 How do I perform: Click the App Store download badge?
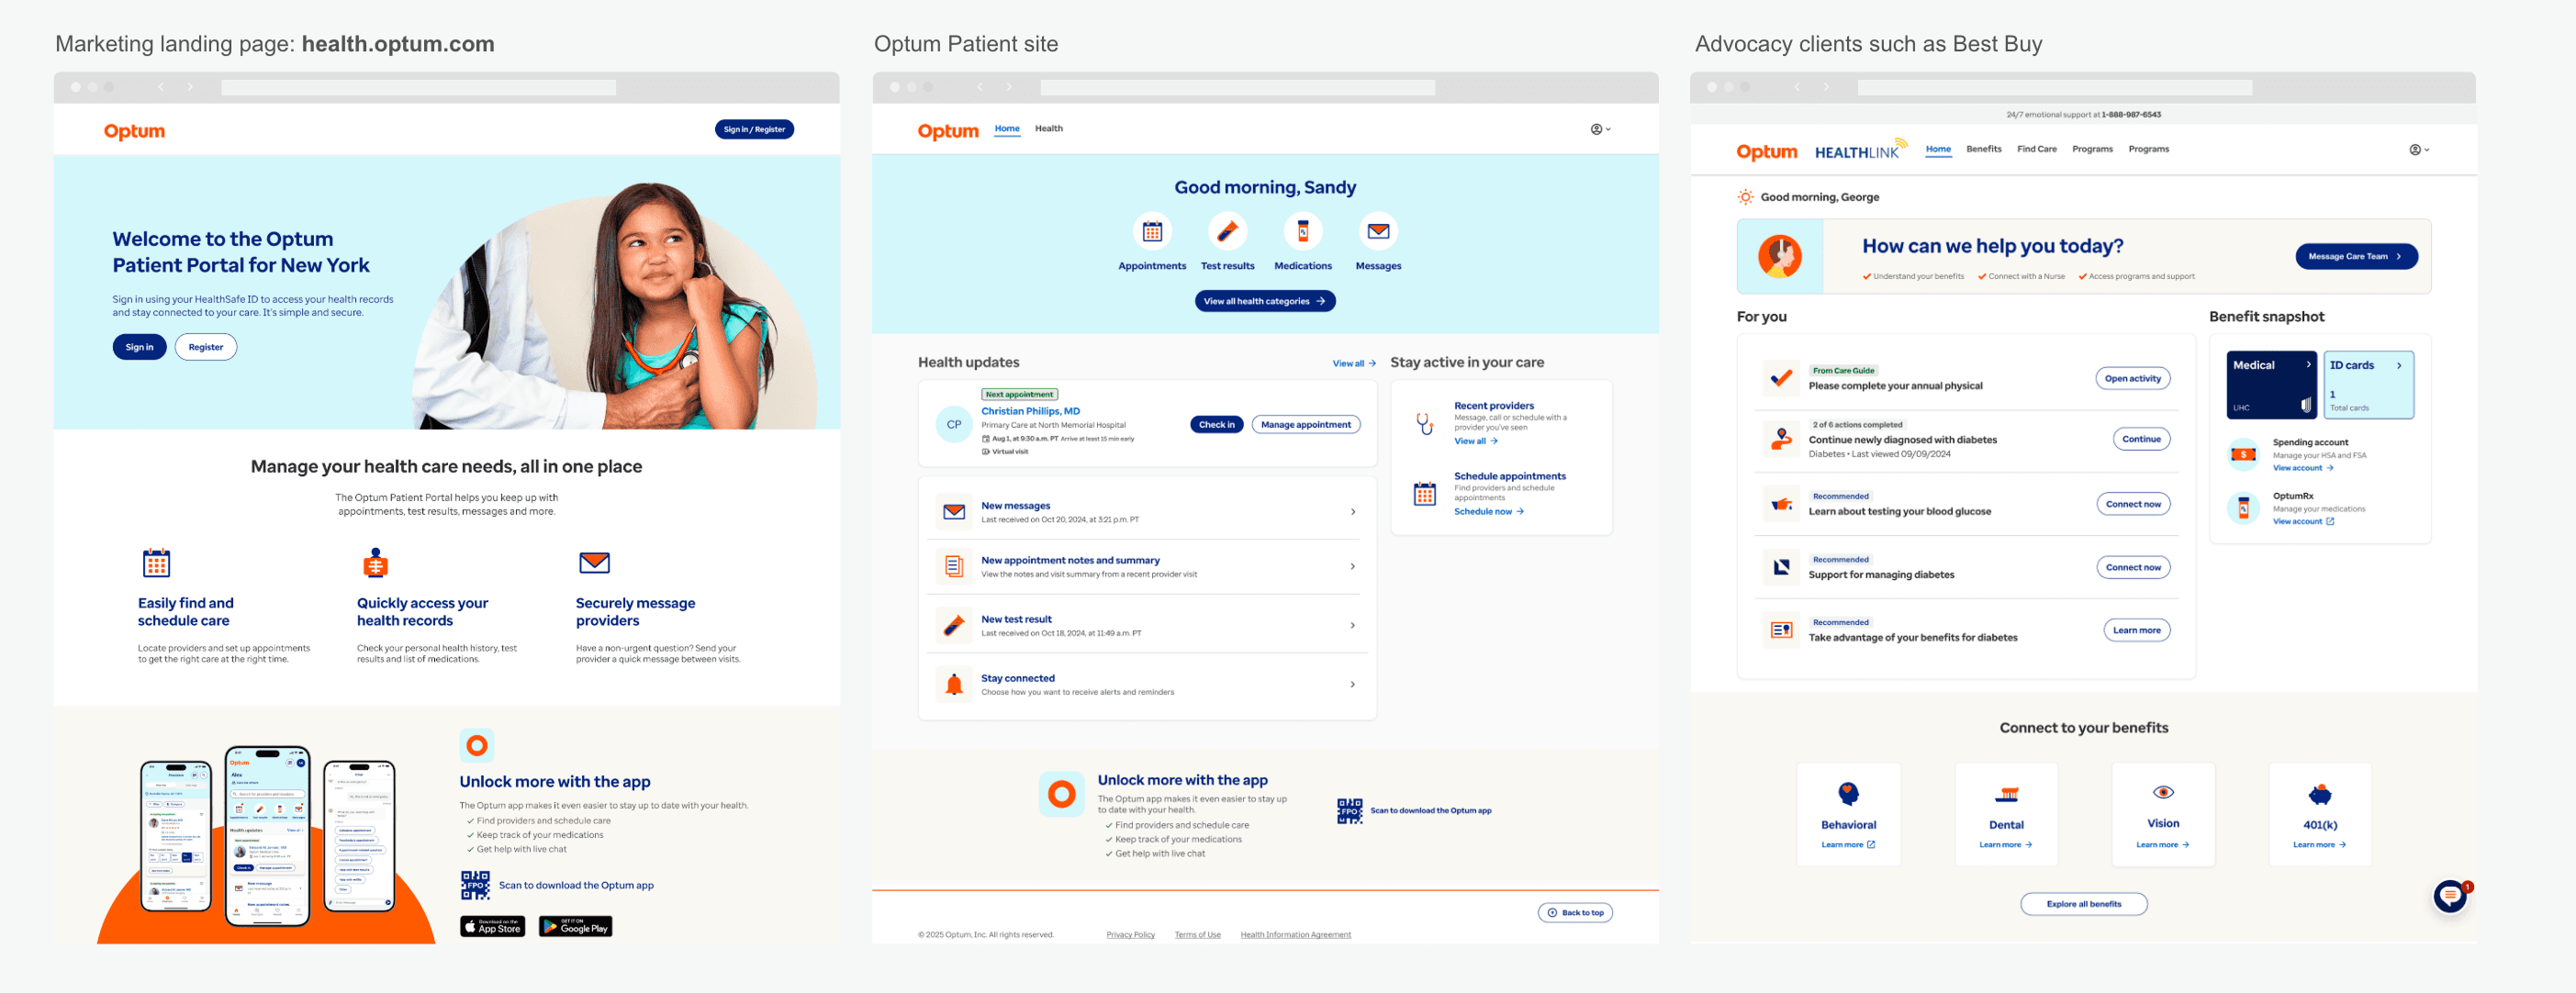click(492, 927)
